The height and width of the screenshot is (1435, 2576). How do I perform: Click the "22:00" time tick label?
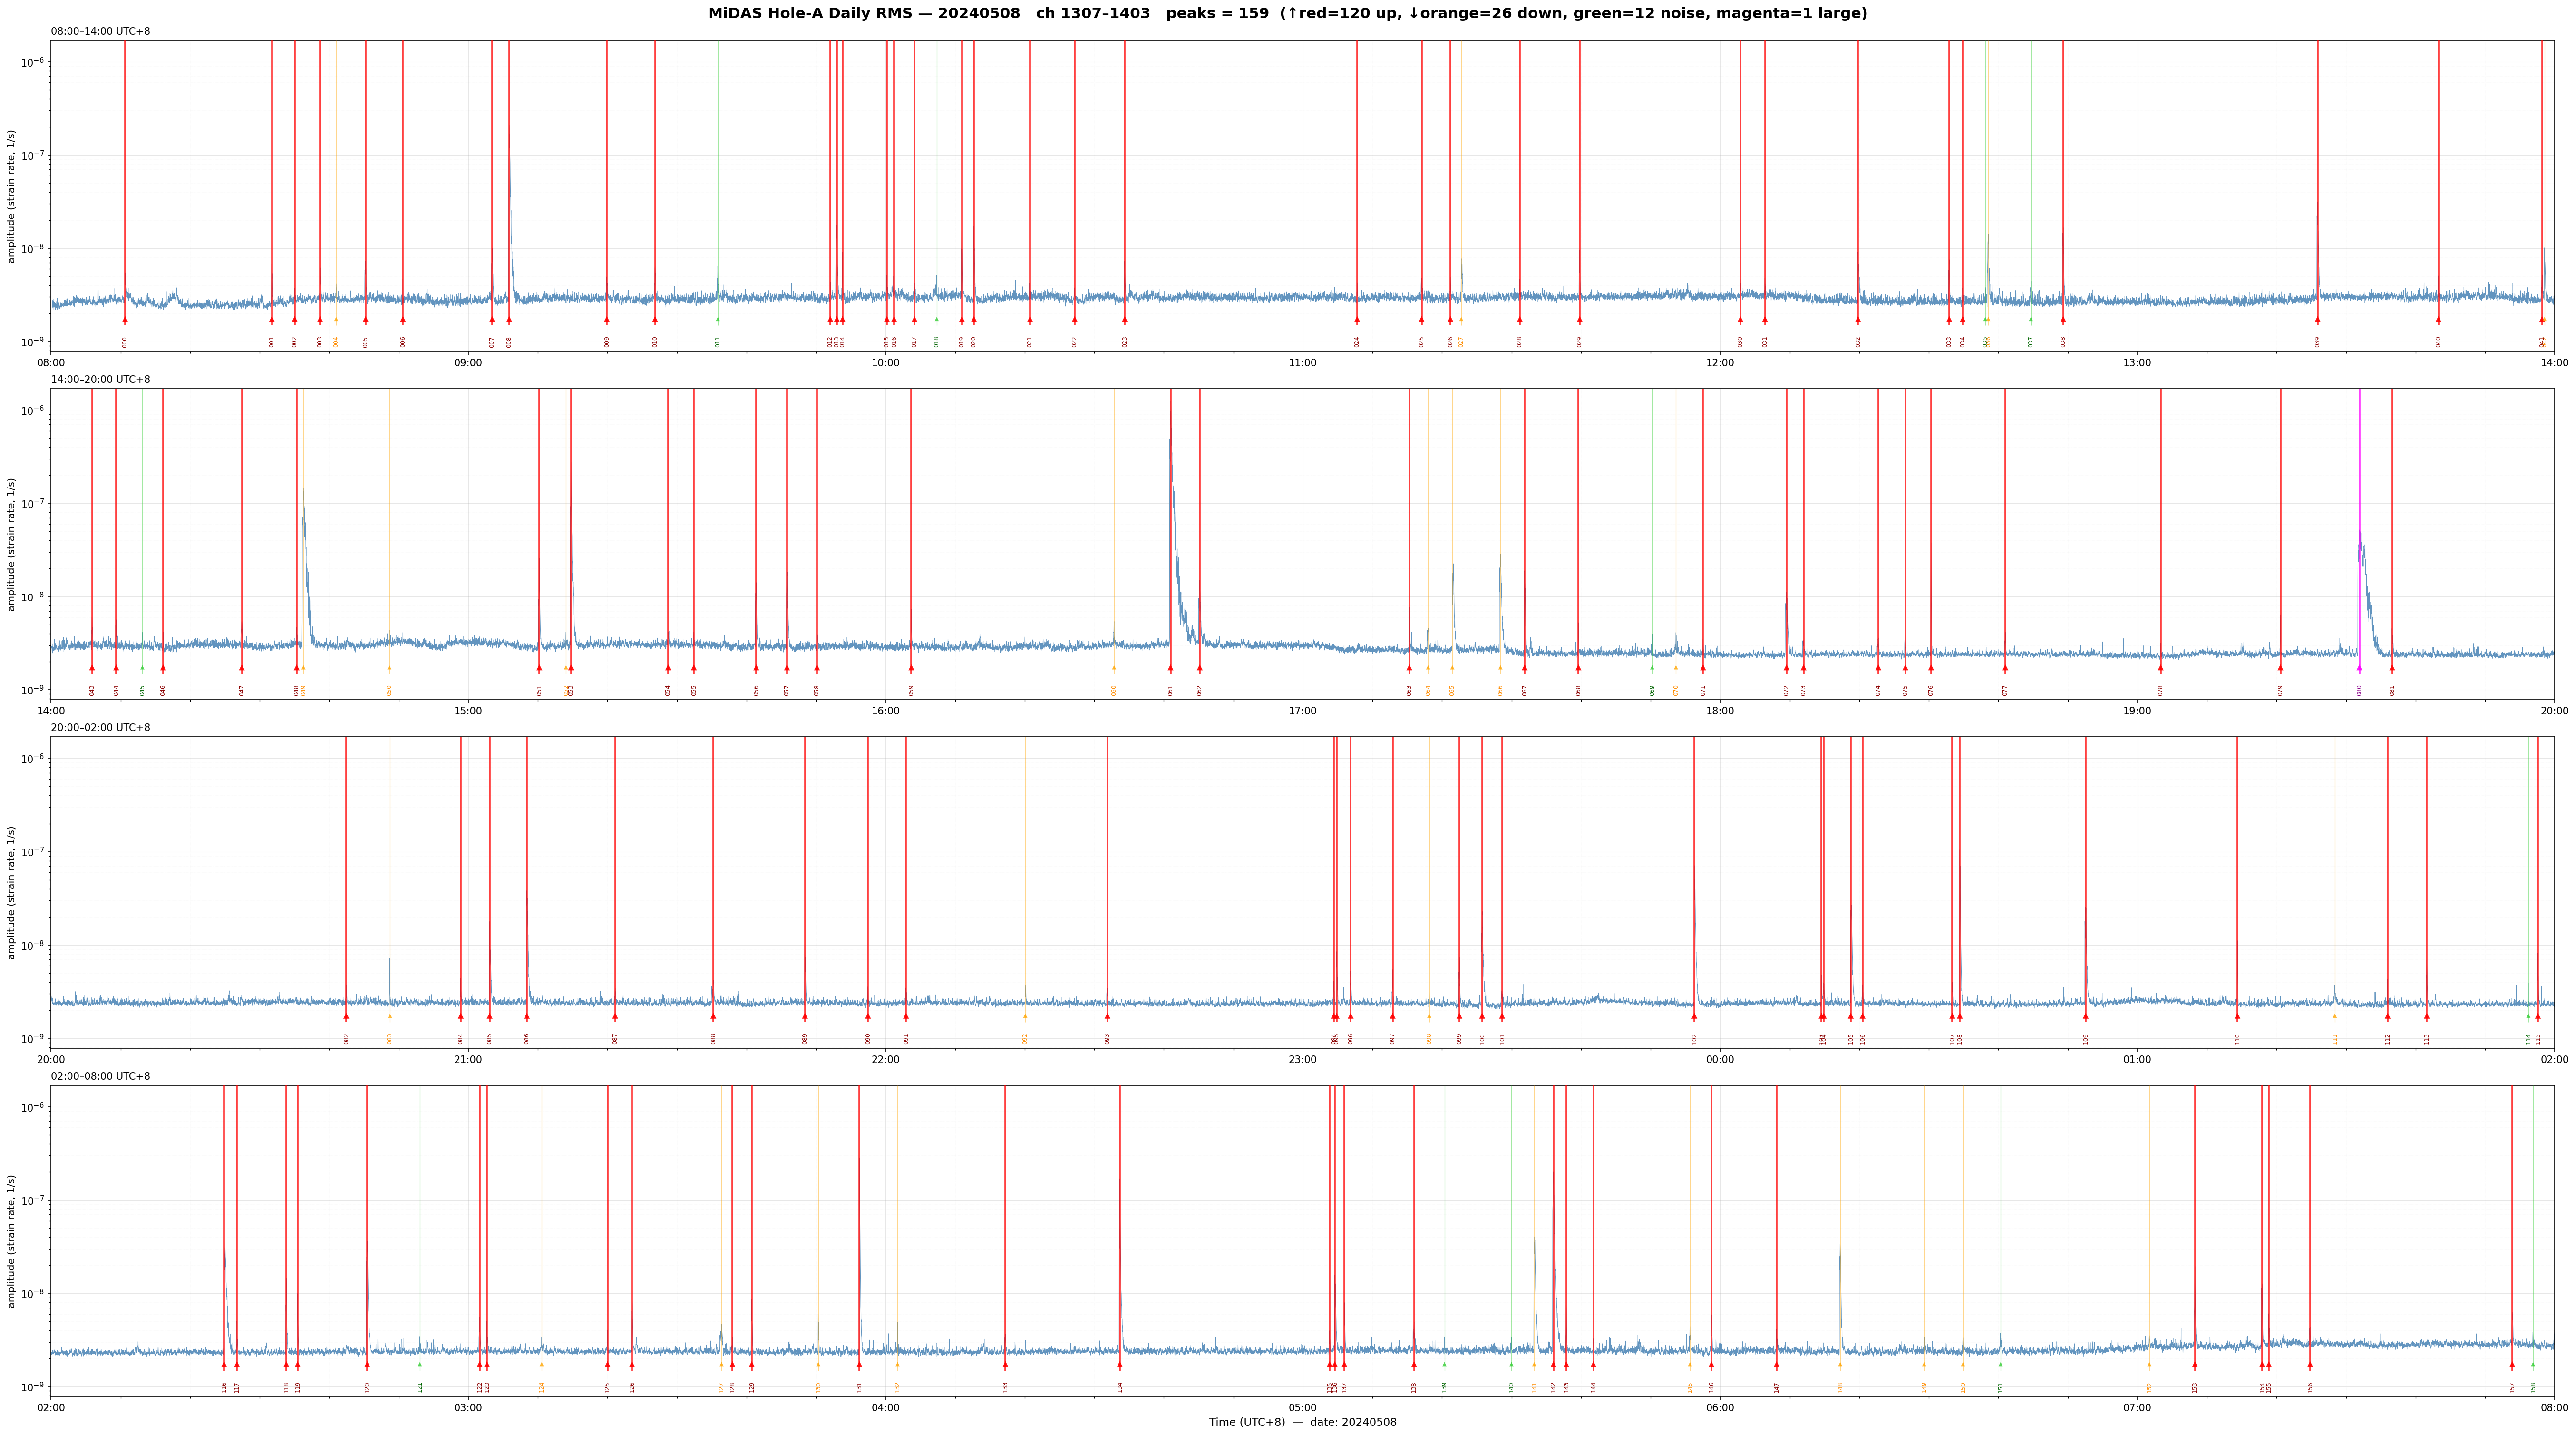pyautogui.click(x=885, y=1059)
